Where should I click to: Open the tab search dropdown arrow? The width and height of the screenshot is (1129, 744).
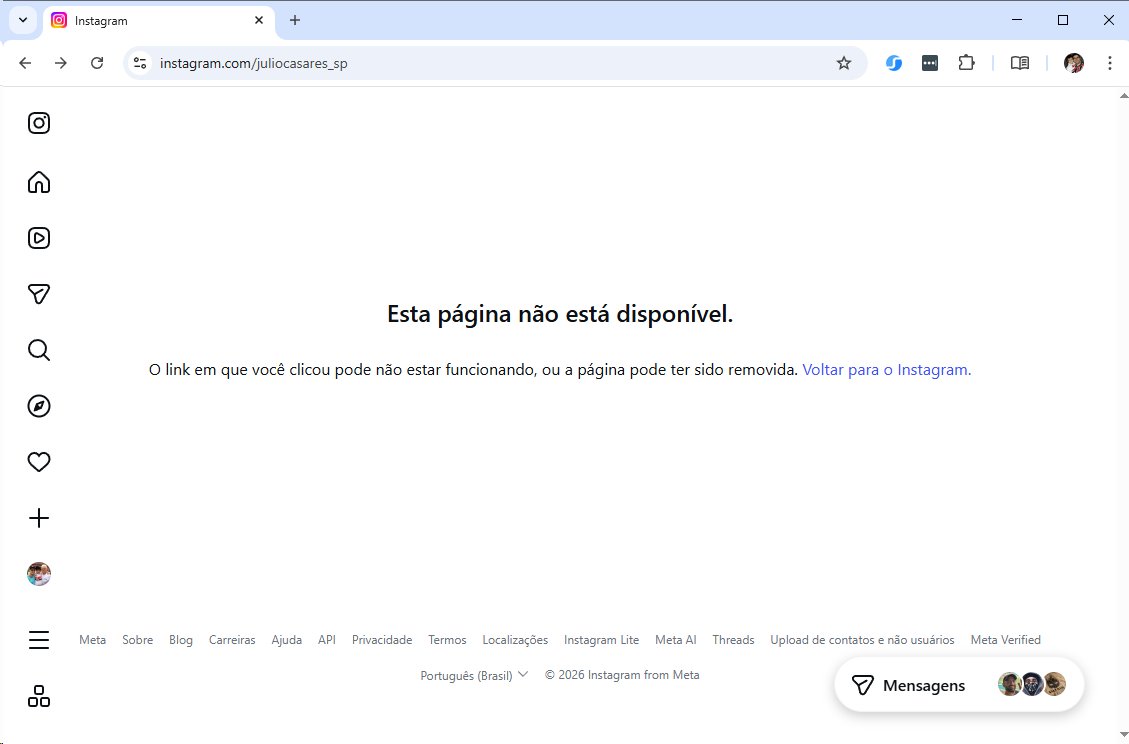coord(22,20)
